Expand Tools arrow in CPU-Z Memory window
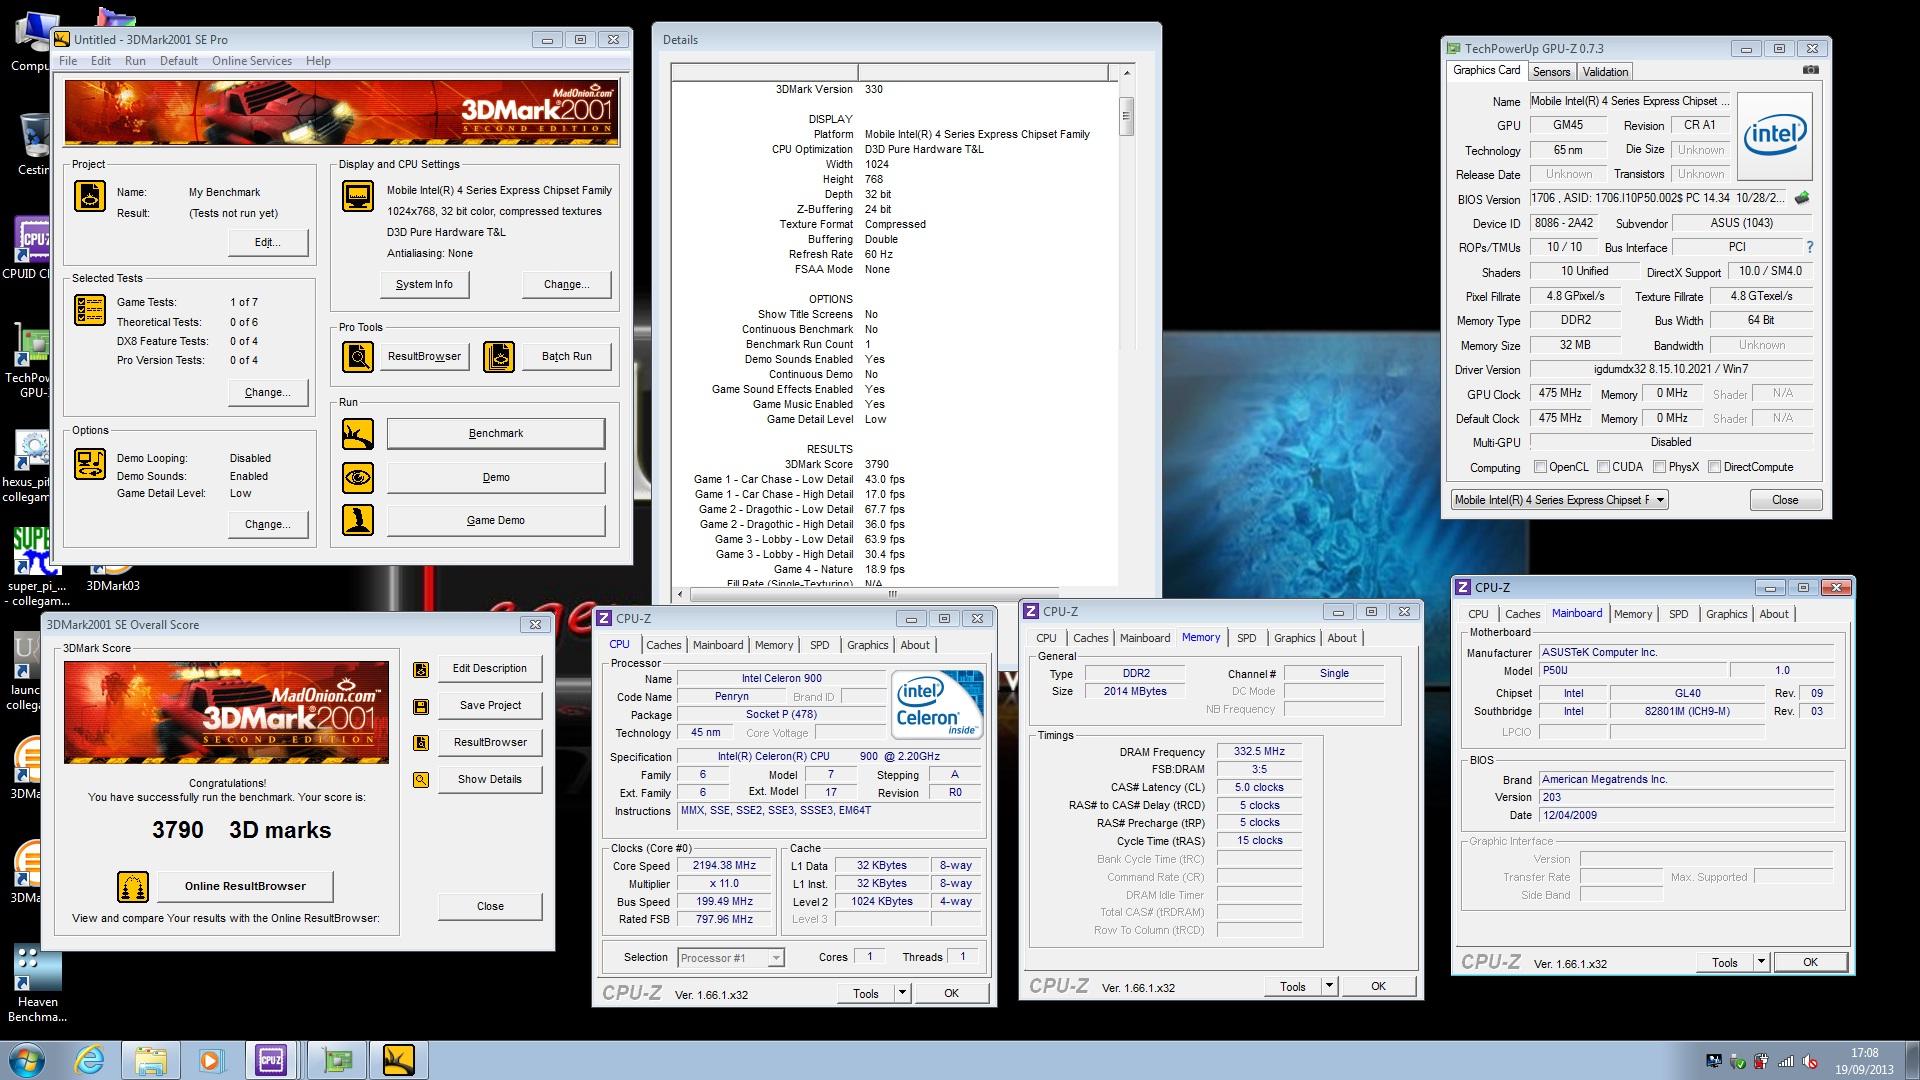The width and height of the screenshot is (1920, 1080). 1329,986
